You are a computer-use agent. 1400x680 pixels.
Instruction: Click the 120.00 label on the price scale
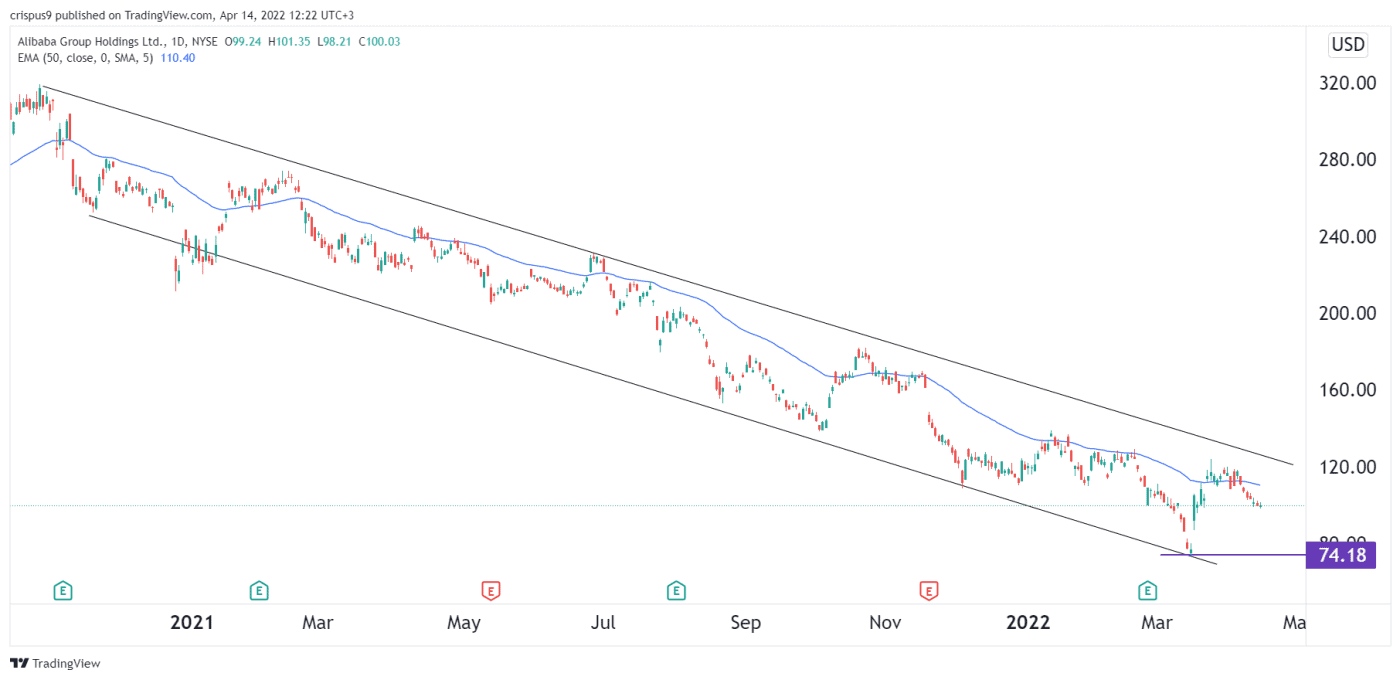tap(1348, 466)
